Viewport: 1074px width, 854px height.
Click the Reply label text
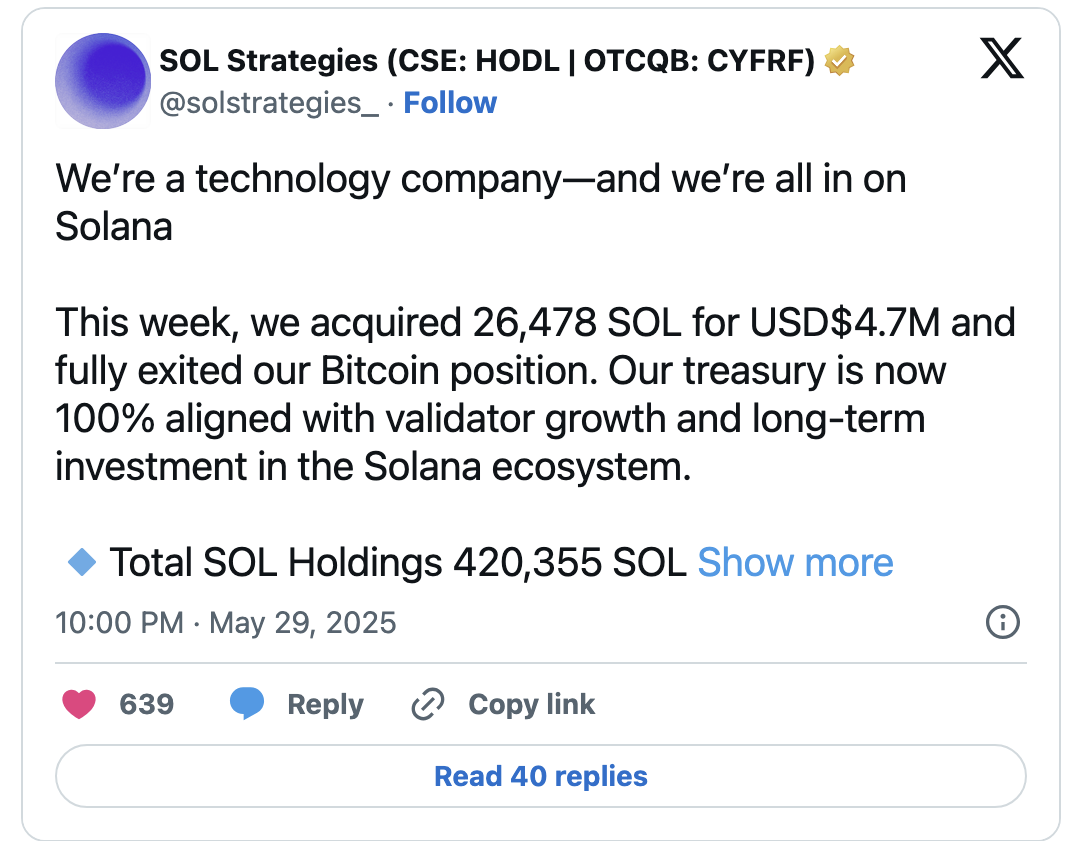[x=325, y=703]
